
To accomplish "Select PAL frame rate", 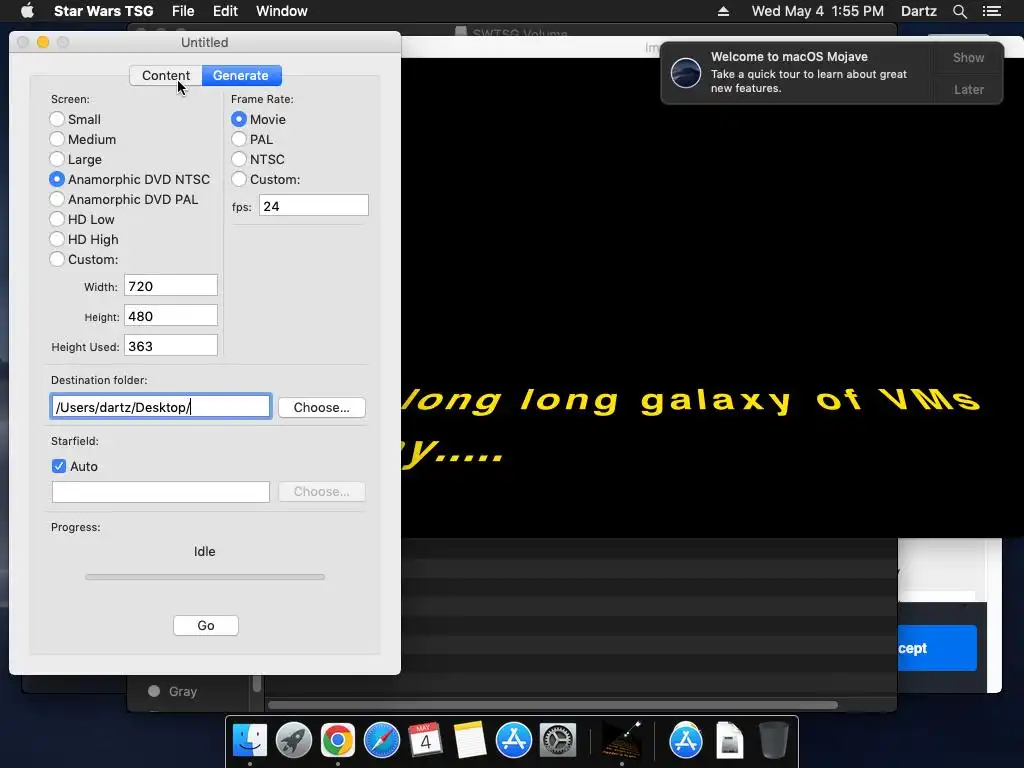I will tap(239, 139).
